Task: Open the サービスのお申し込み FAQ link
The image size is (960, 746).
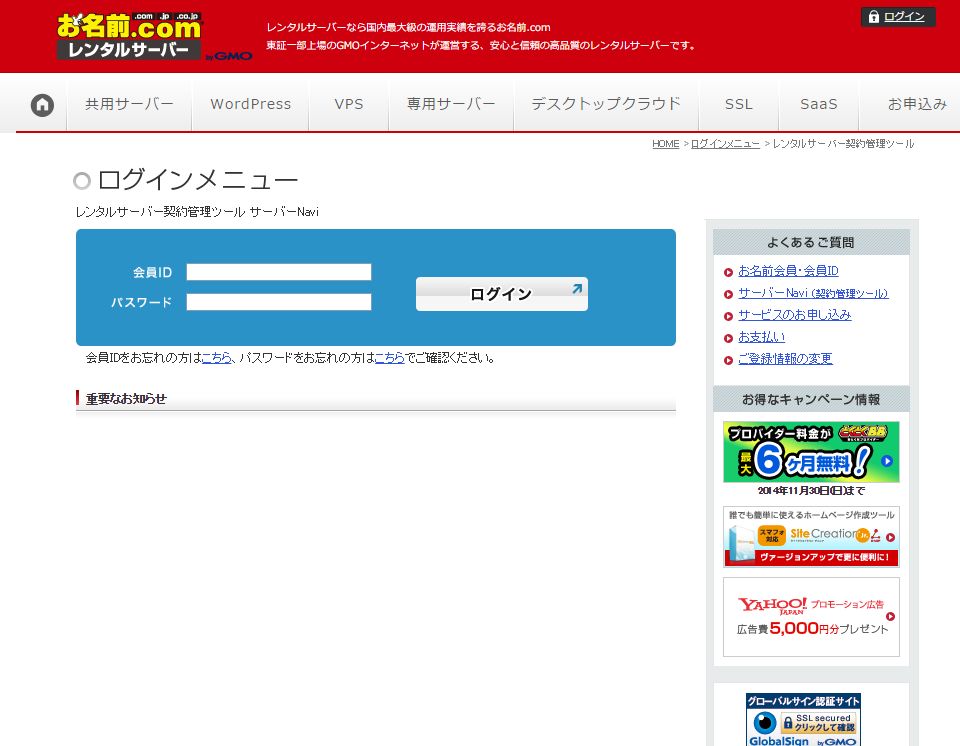Action: click(x=795, y=315)
